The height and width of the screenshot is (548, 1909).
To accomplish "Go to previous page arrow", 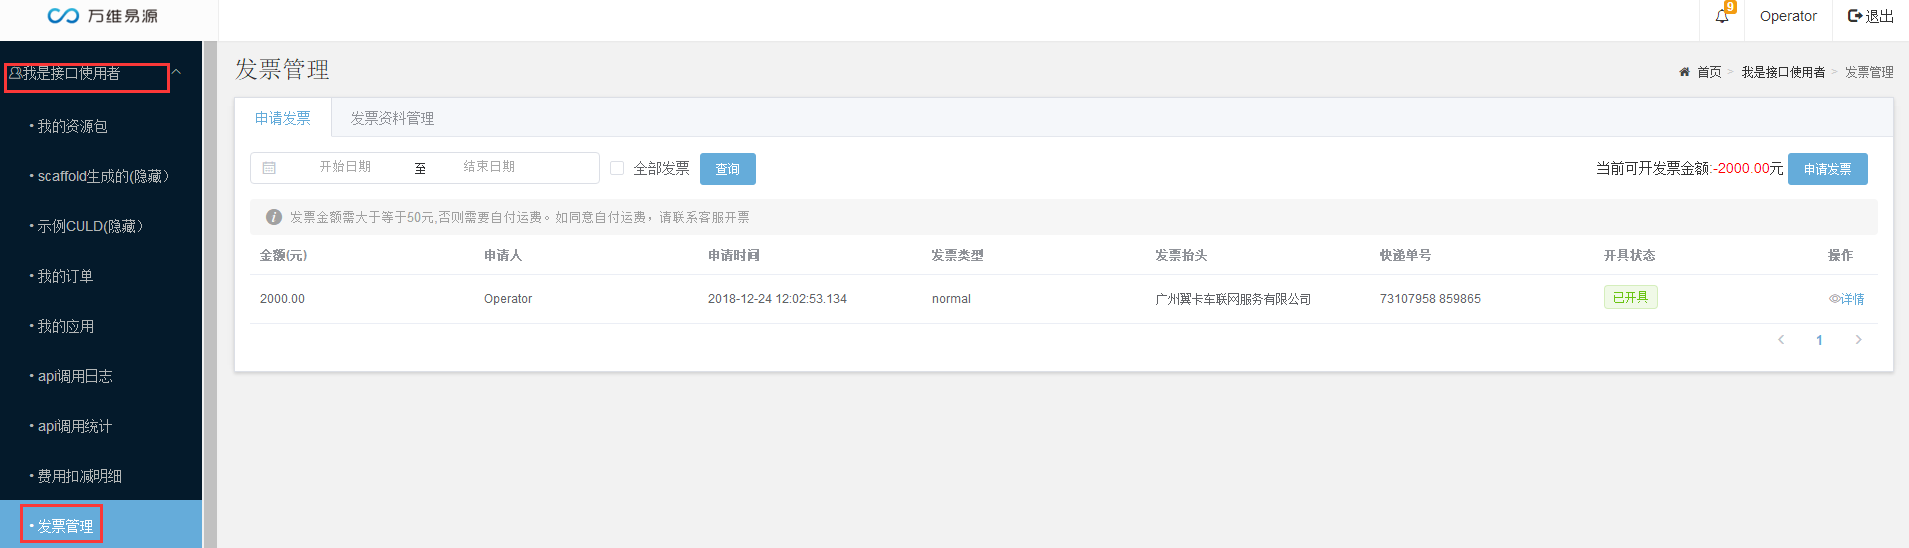I will point(1781,340).
